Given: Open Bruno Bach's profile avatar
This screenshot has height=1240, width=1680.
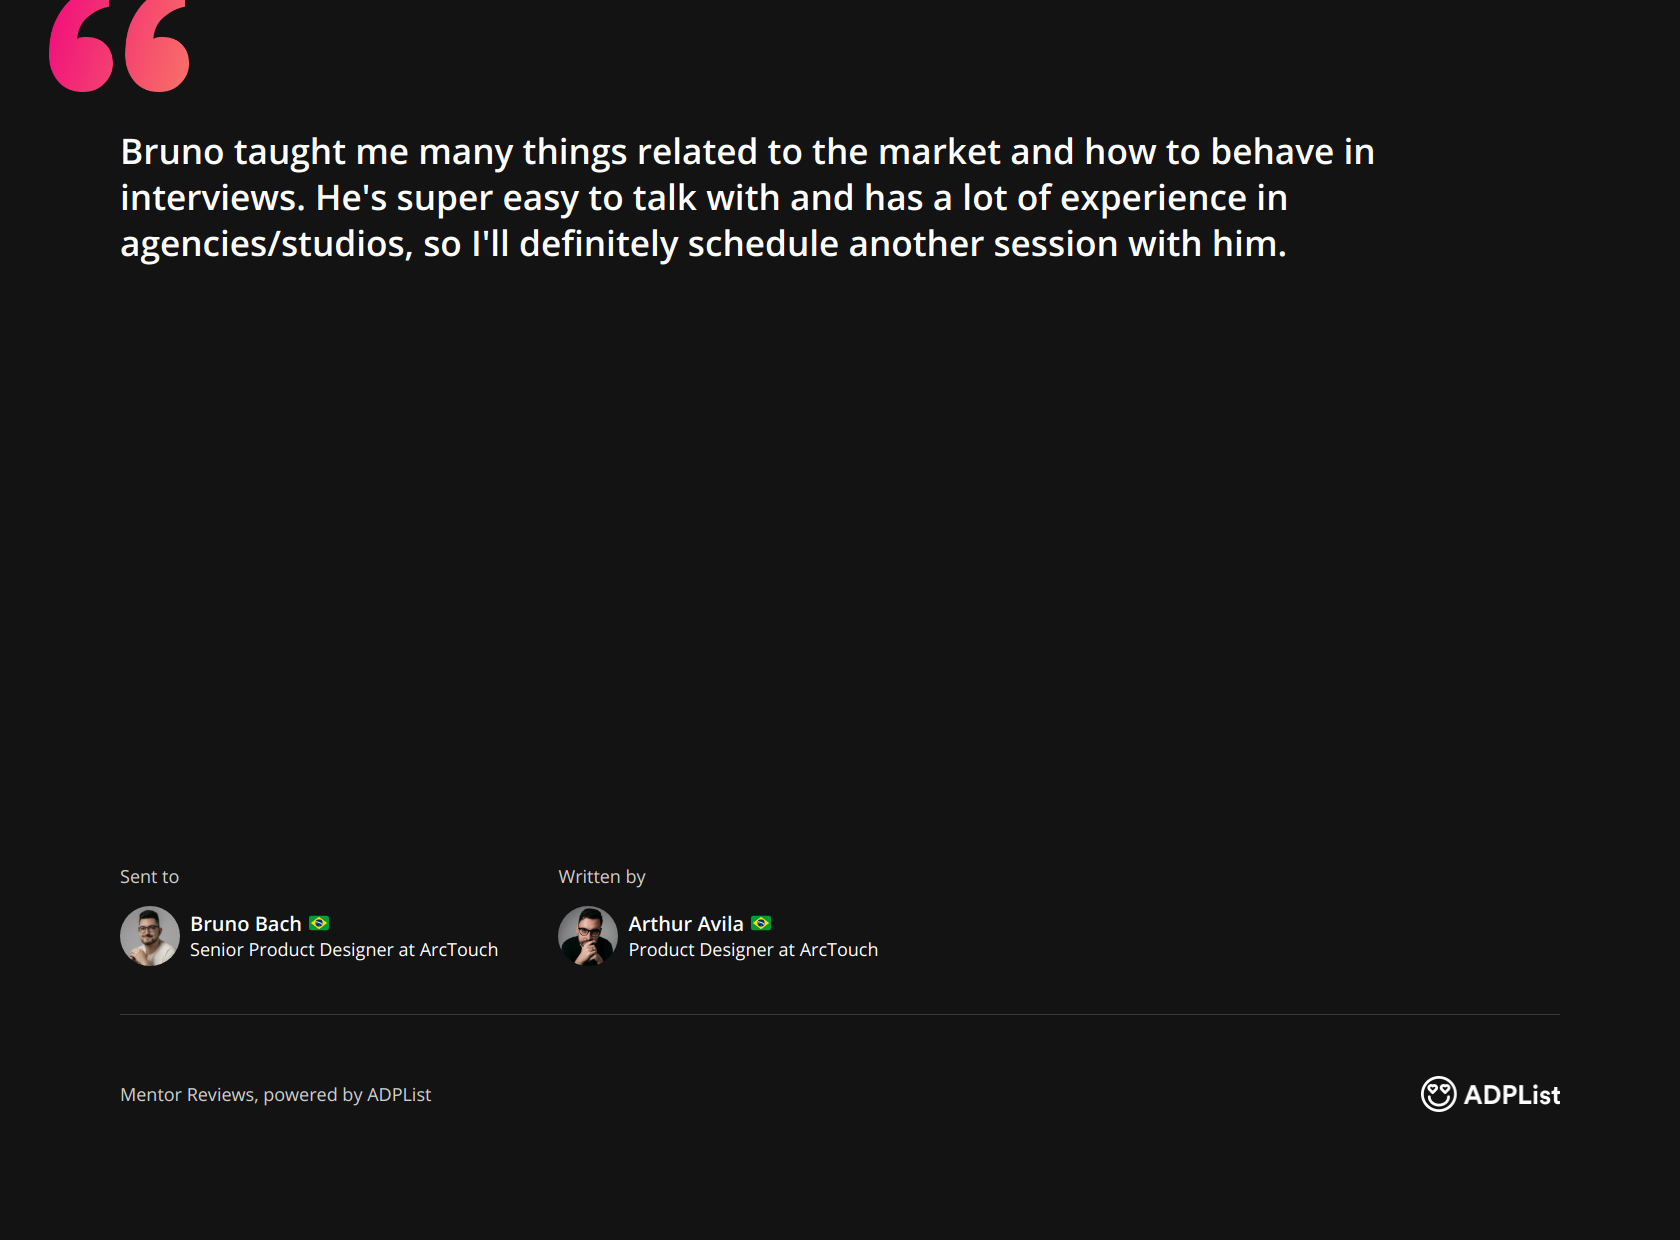Looking at the screenshot, I should click(x=150, y=936).
